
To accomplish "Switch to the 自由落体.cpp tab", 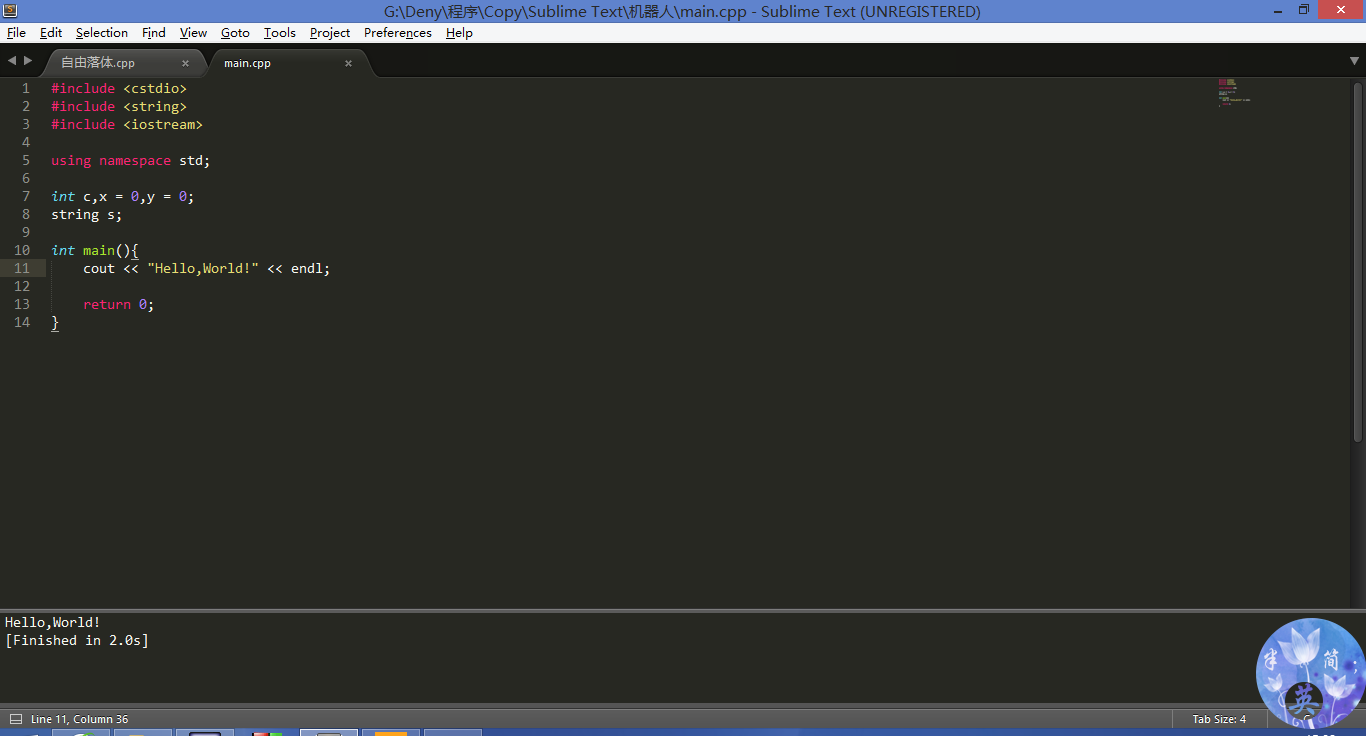I will pyautogui.click(x=98, y=62).
